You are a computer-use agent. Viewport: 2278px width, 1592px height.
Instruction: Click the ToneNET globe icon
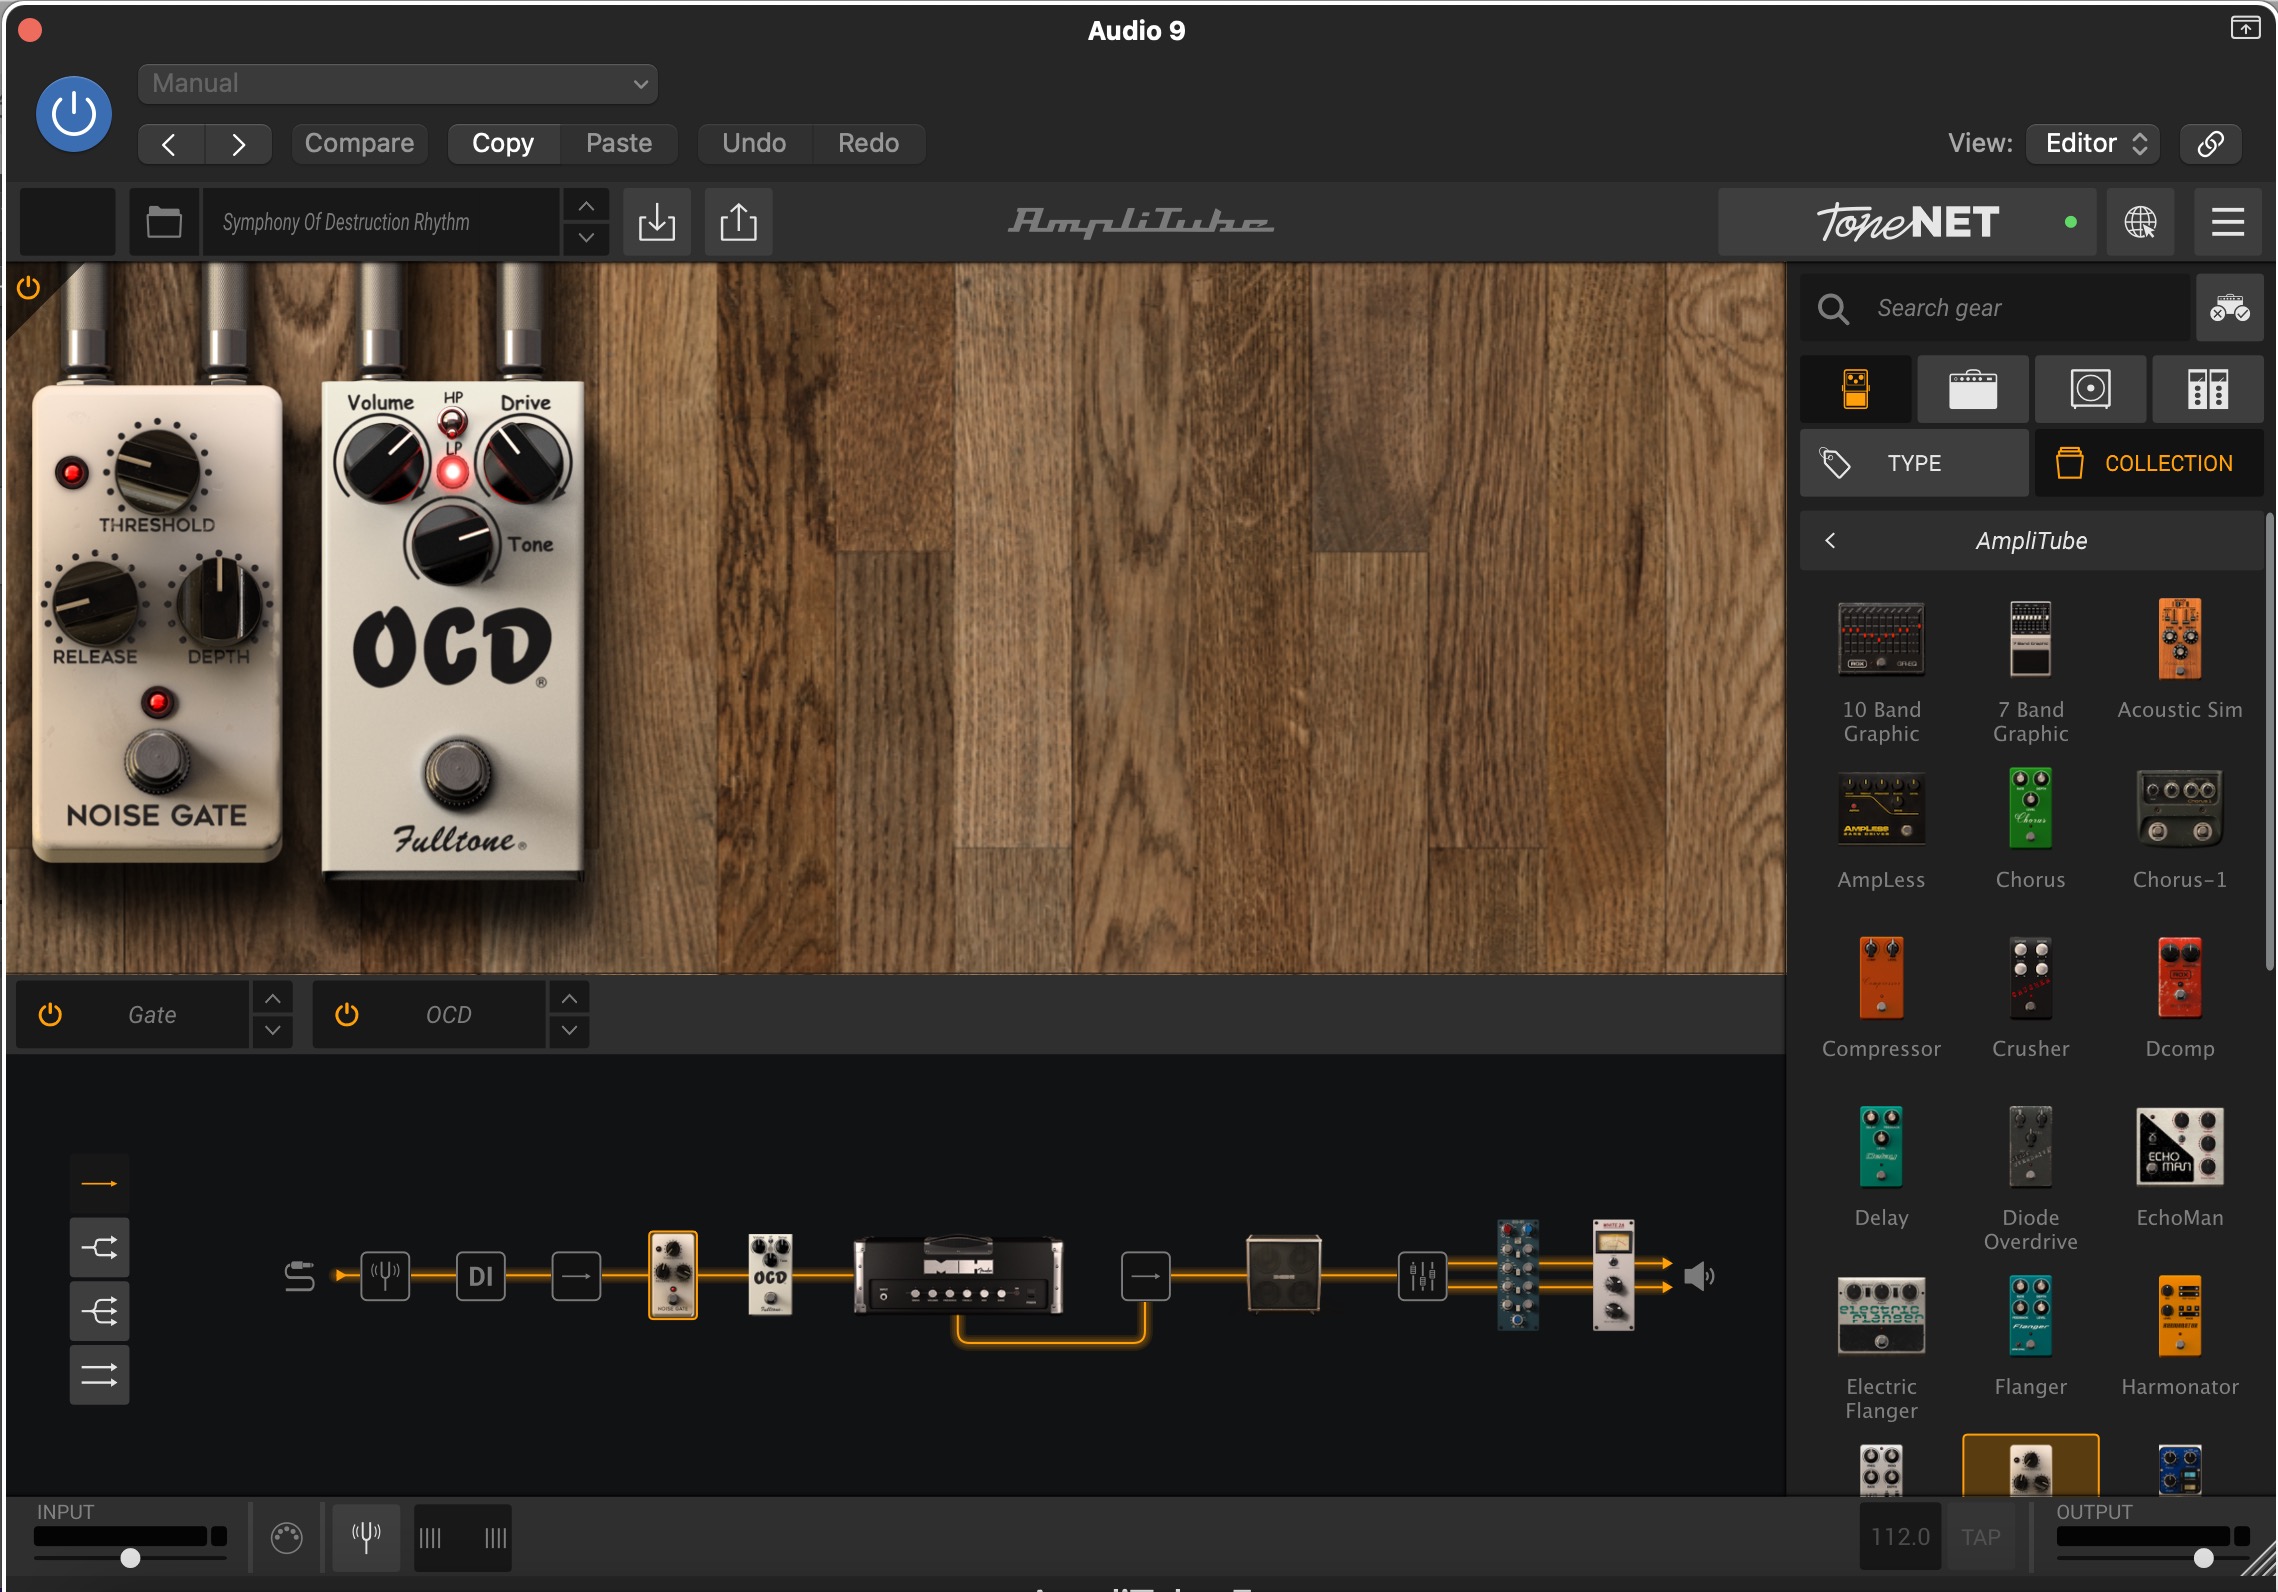pyautogui.click(x=2140, y=222)
